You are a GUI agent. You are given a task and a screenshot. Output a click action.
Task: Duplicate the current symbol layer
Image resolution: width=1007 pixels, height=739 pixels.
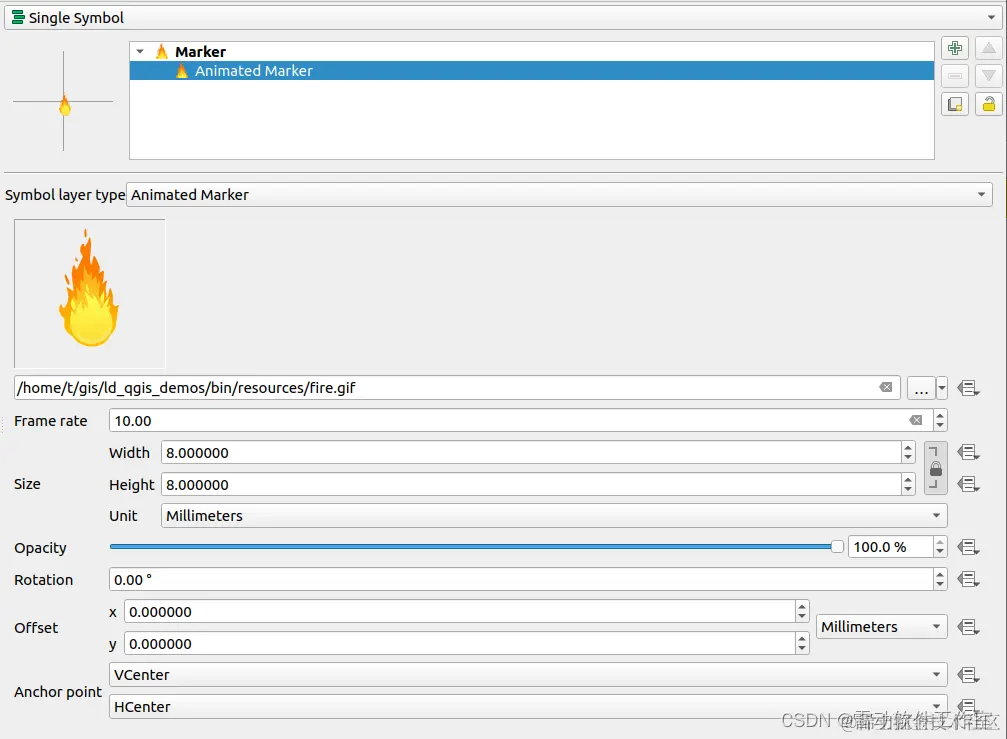[x=955, y=104]
